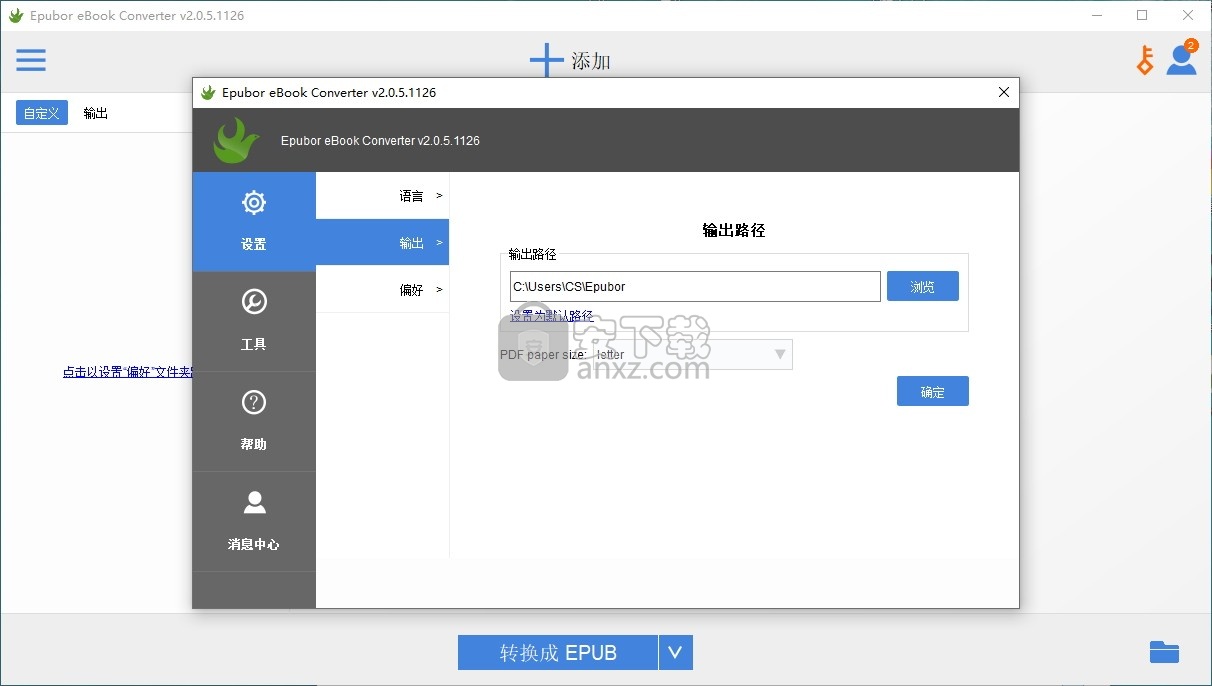Select the 输出 settings entry

tap(382, 242)
